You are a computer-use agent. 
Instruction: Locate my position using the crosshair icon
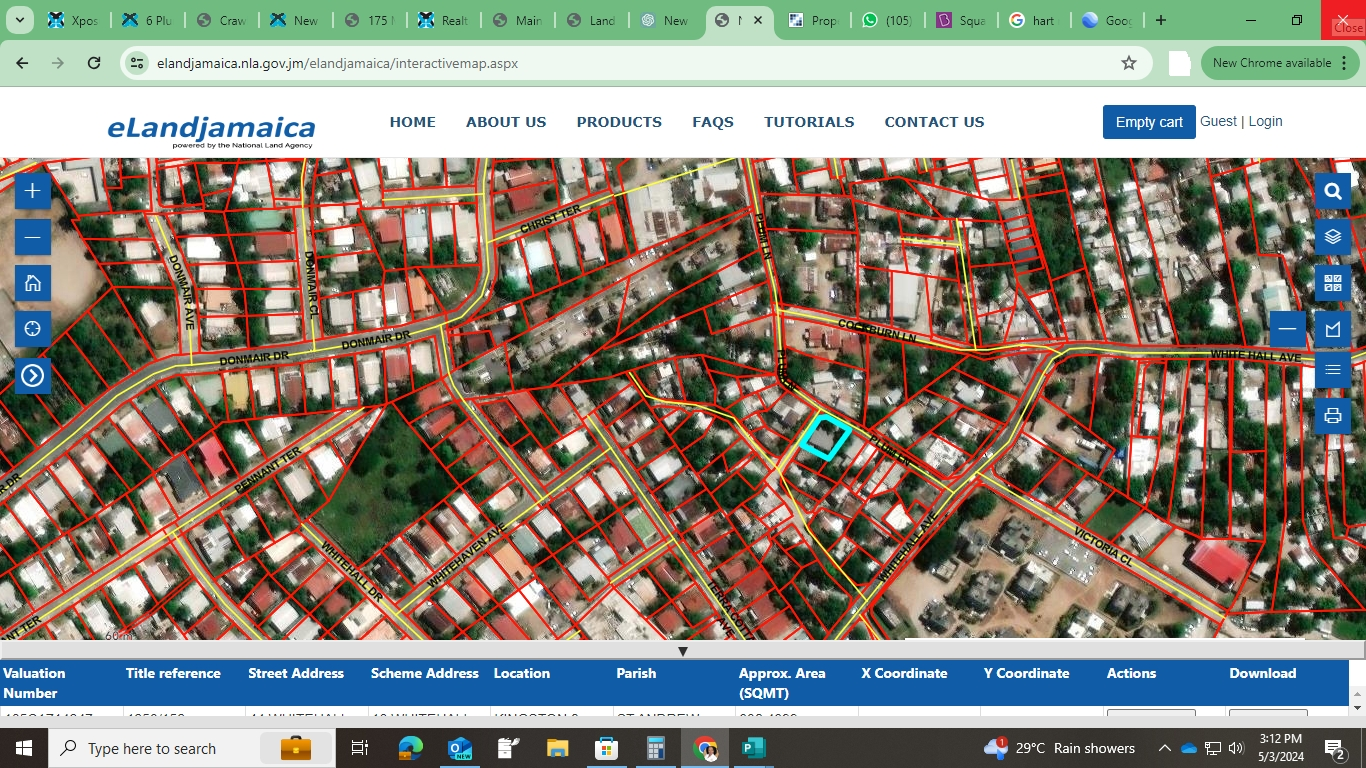(32, 328)
